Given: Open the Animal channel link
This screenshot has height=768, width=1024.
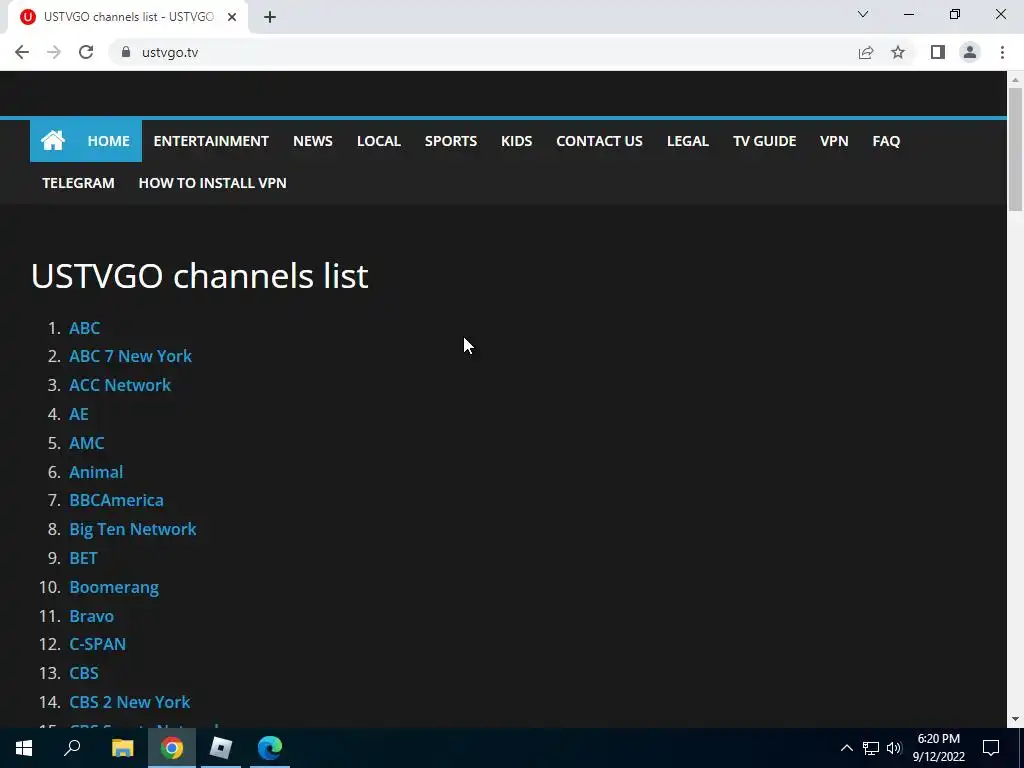Looking at the screenshot, I should pyautogui.click(x=96, y=472).
